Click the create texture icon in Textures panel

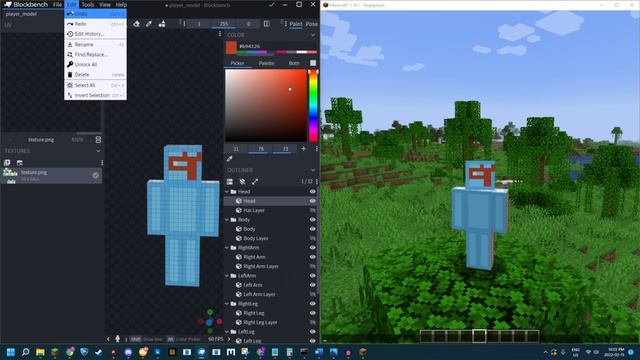tap(20, 162)
